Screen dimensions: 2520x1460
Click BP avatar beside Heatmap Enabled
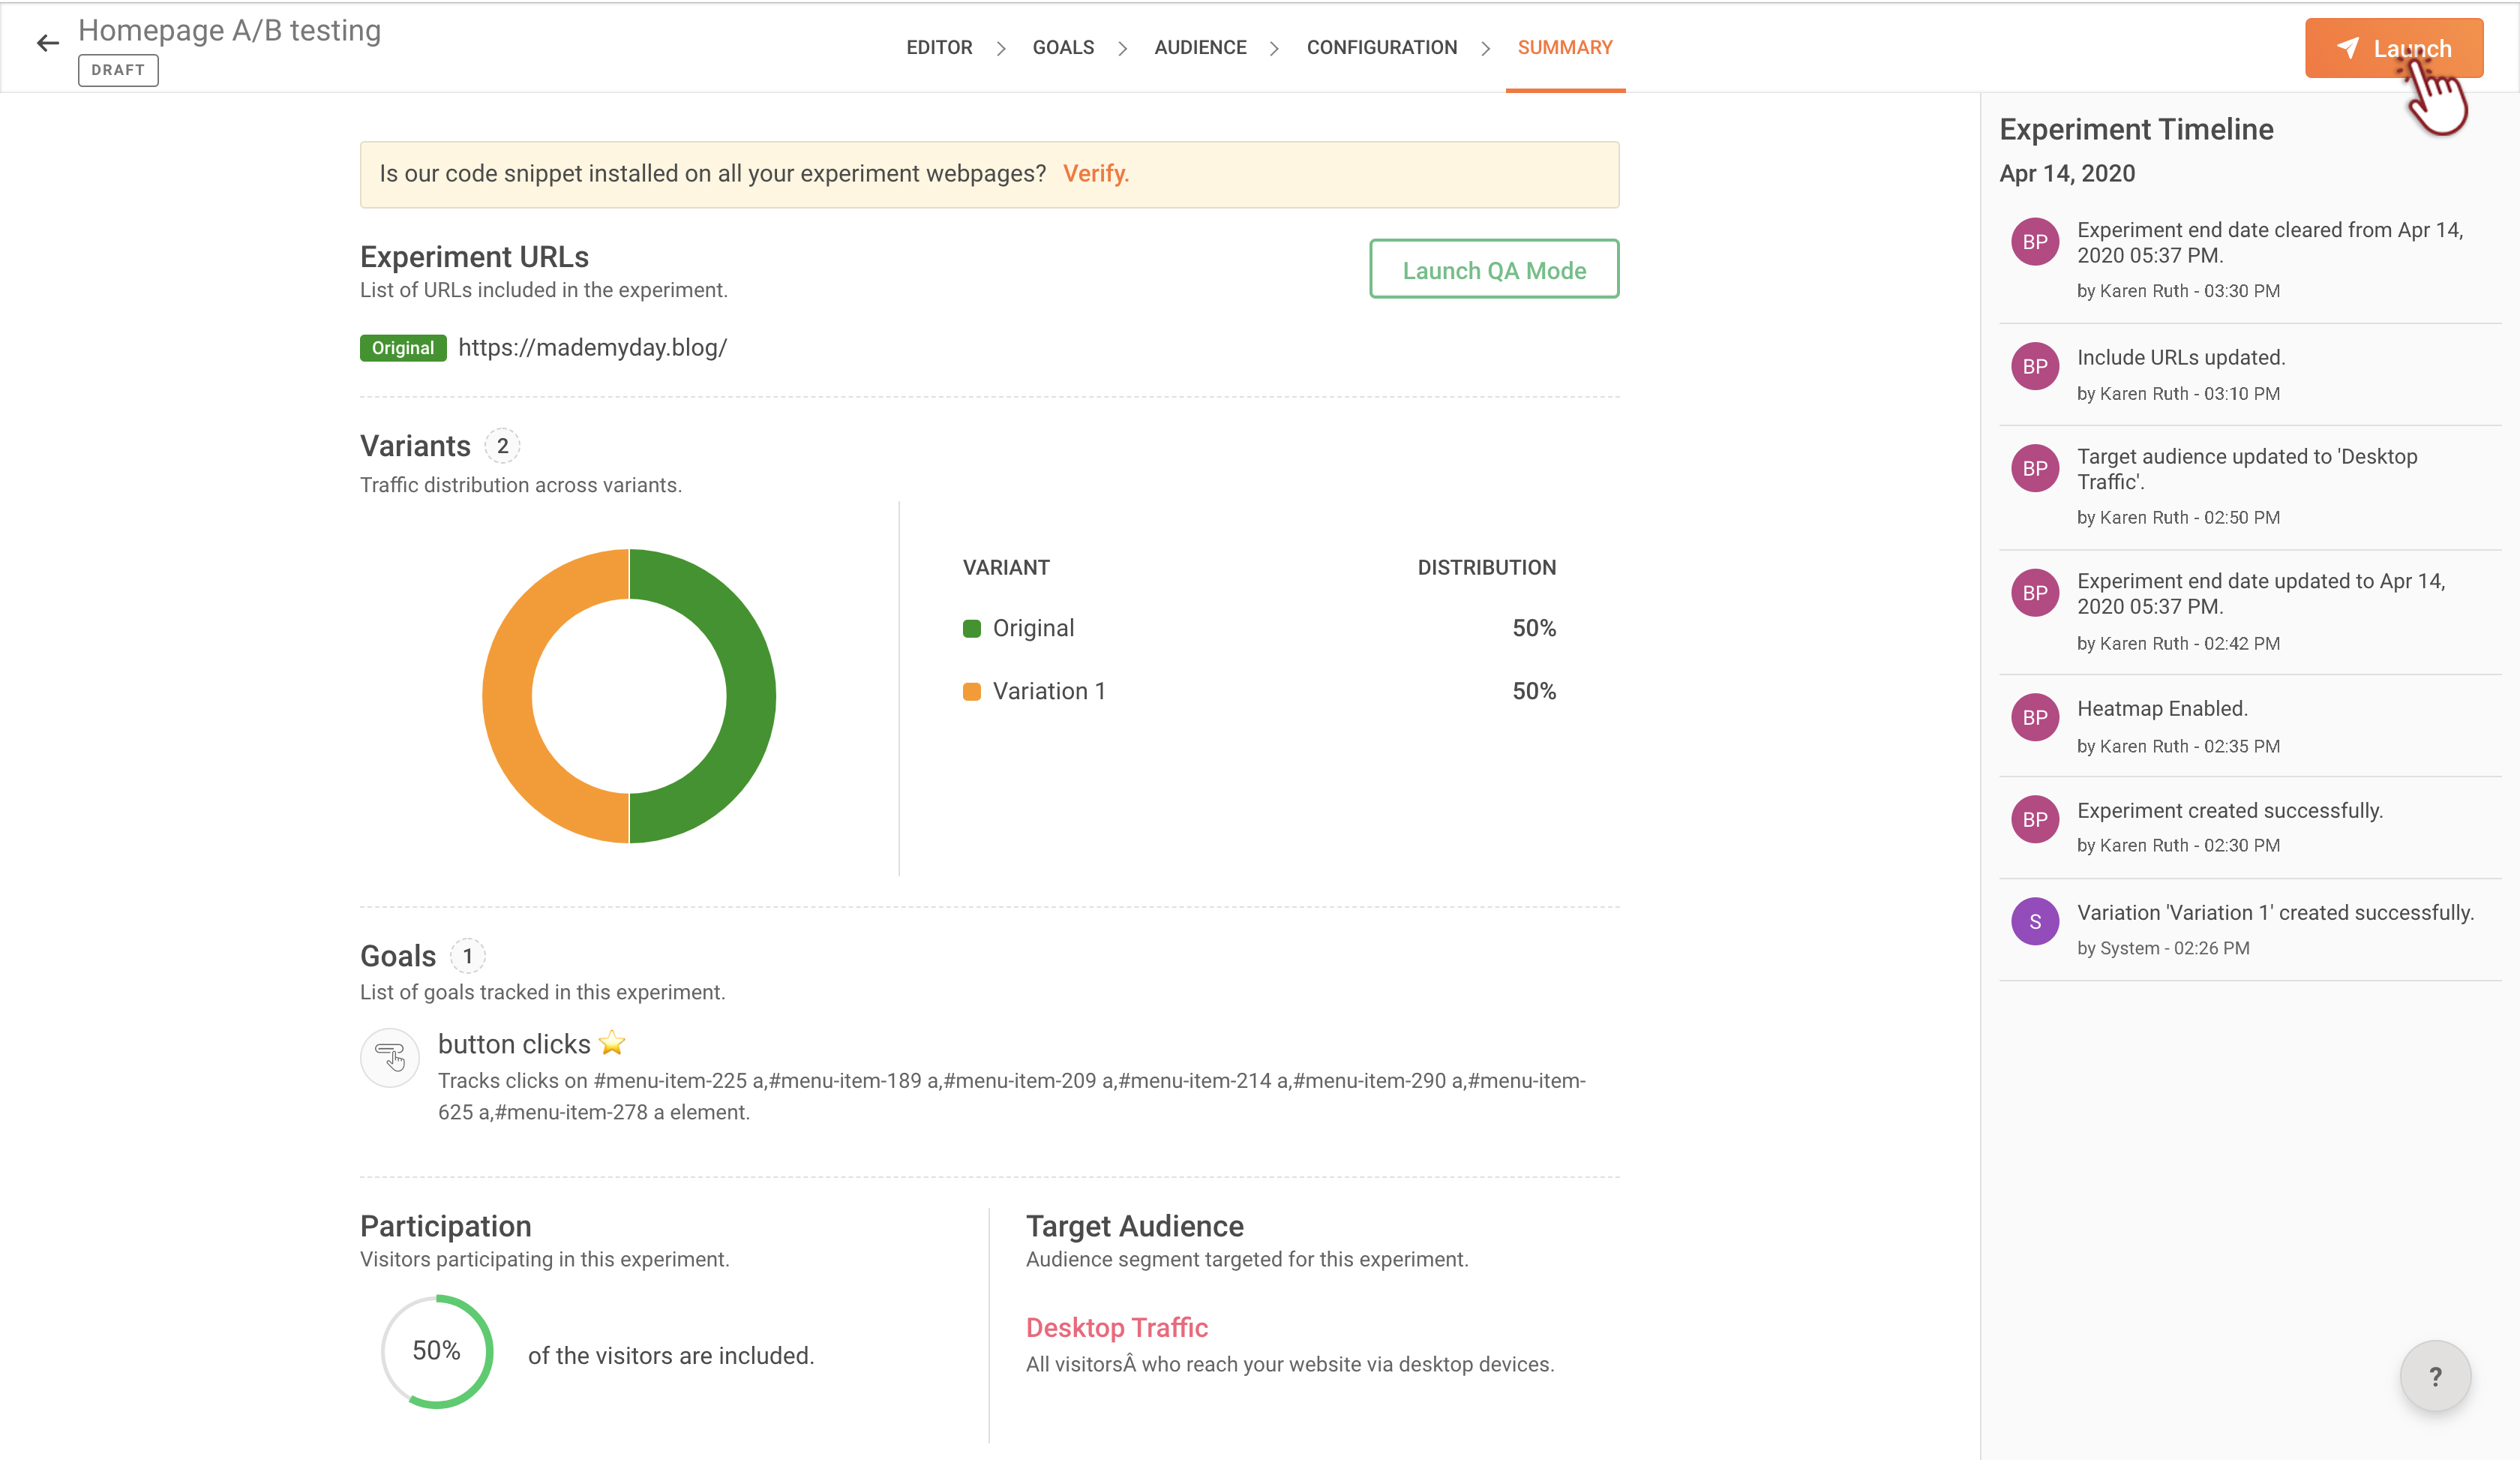[x=2034, y=717]
